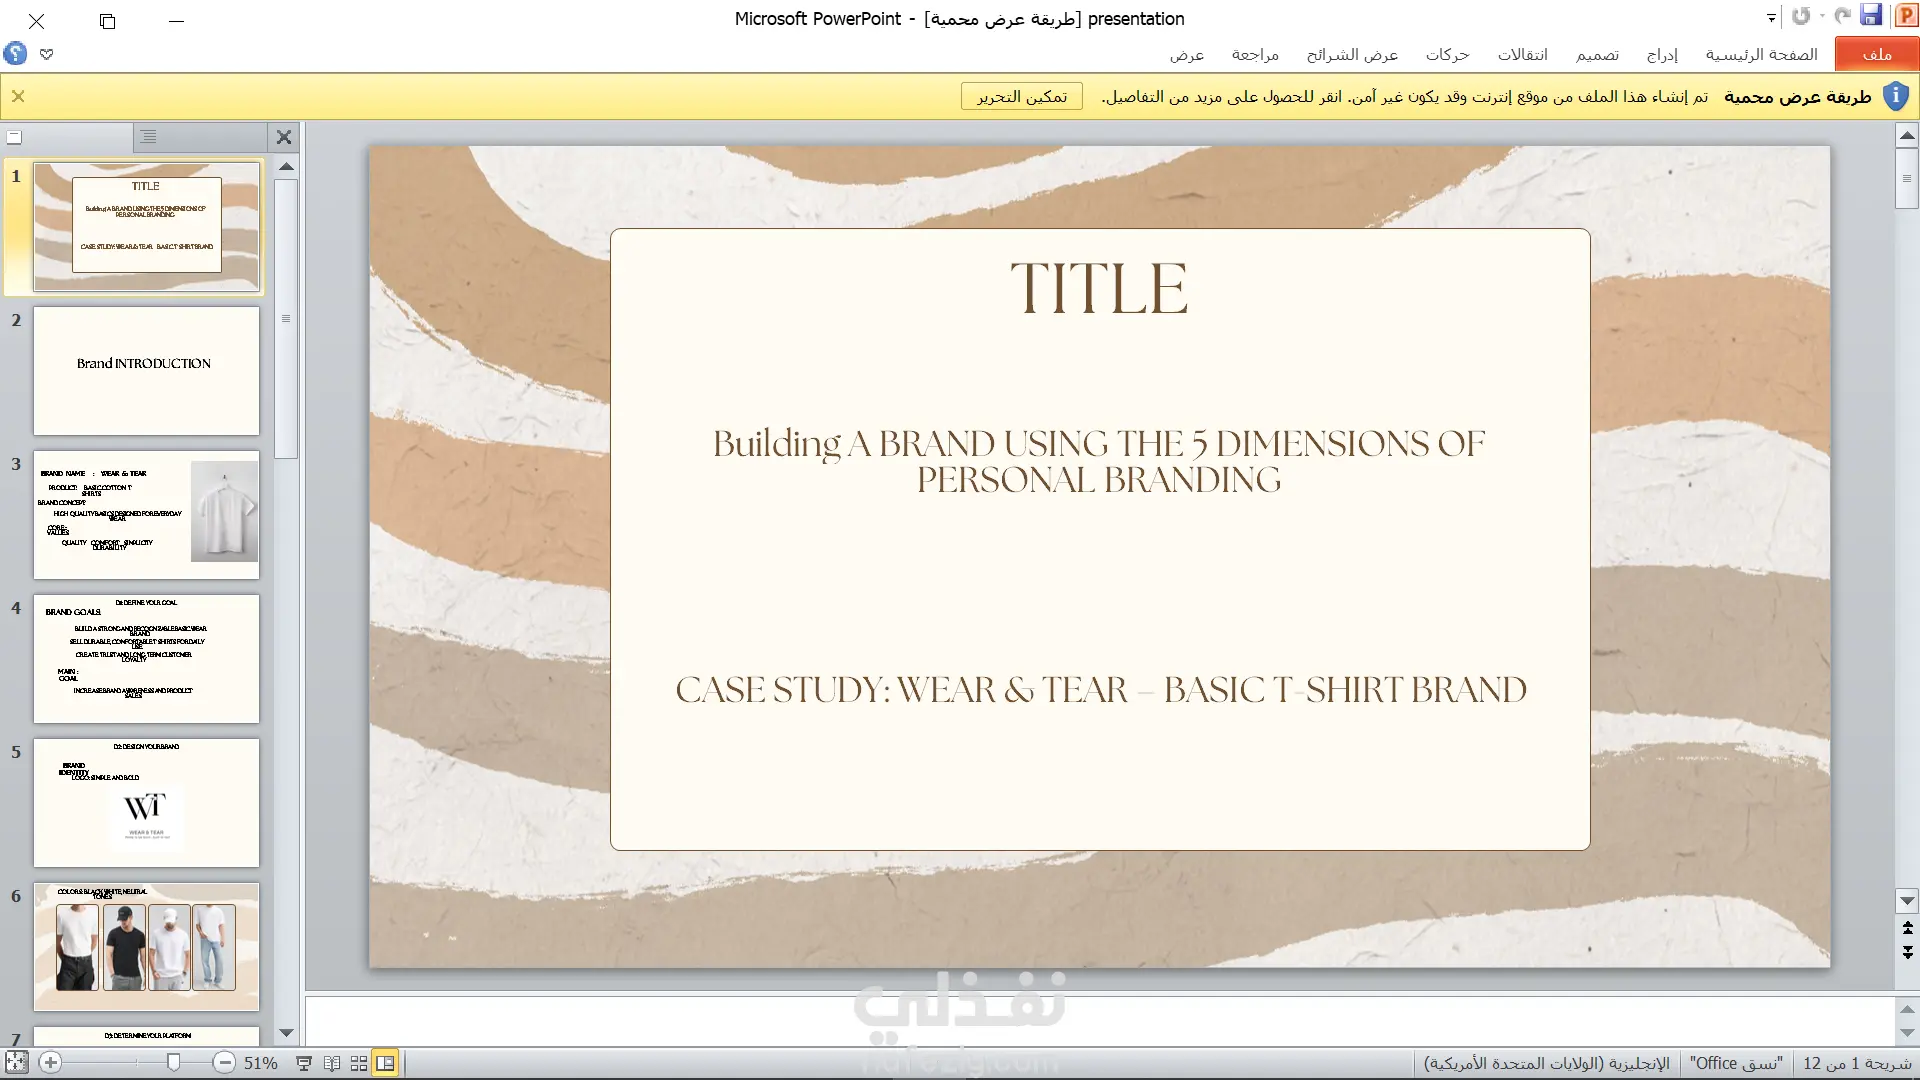Switch to the تصميم (Design) tab
The width and height of the screenshot is (1920, 1080).
1597,54
